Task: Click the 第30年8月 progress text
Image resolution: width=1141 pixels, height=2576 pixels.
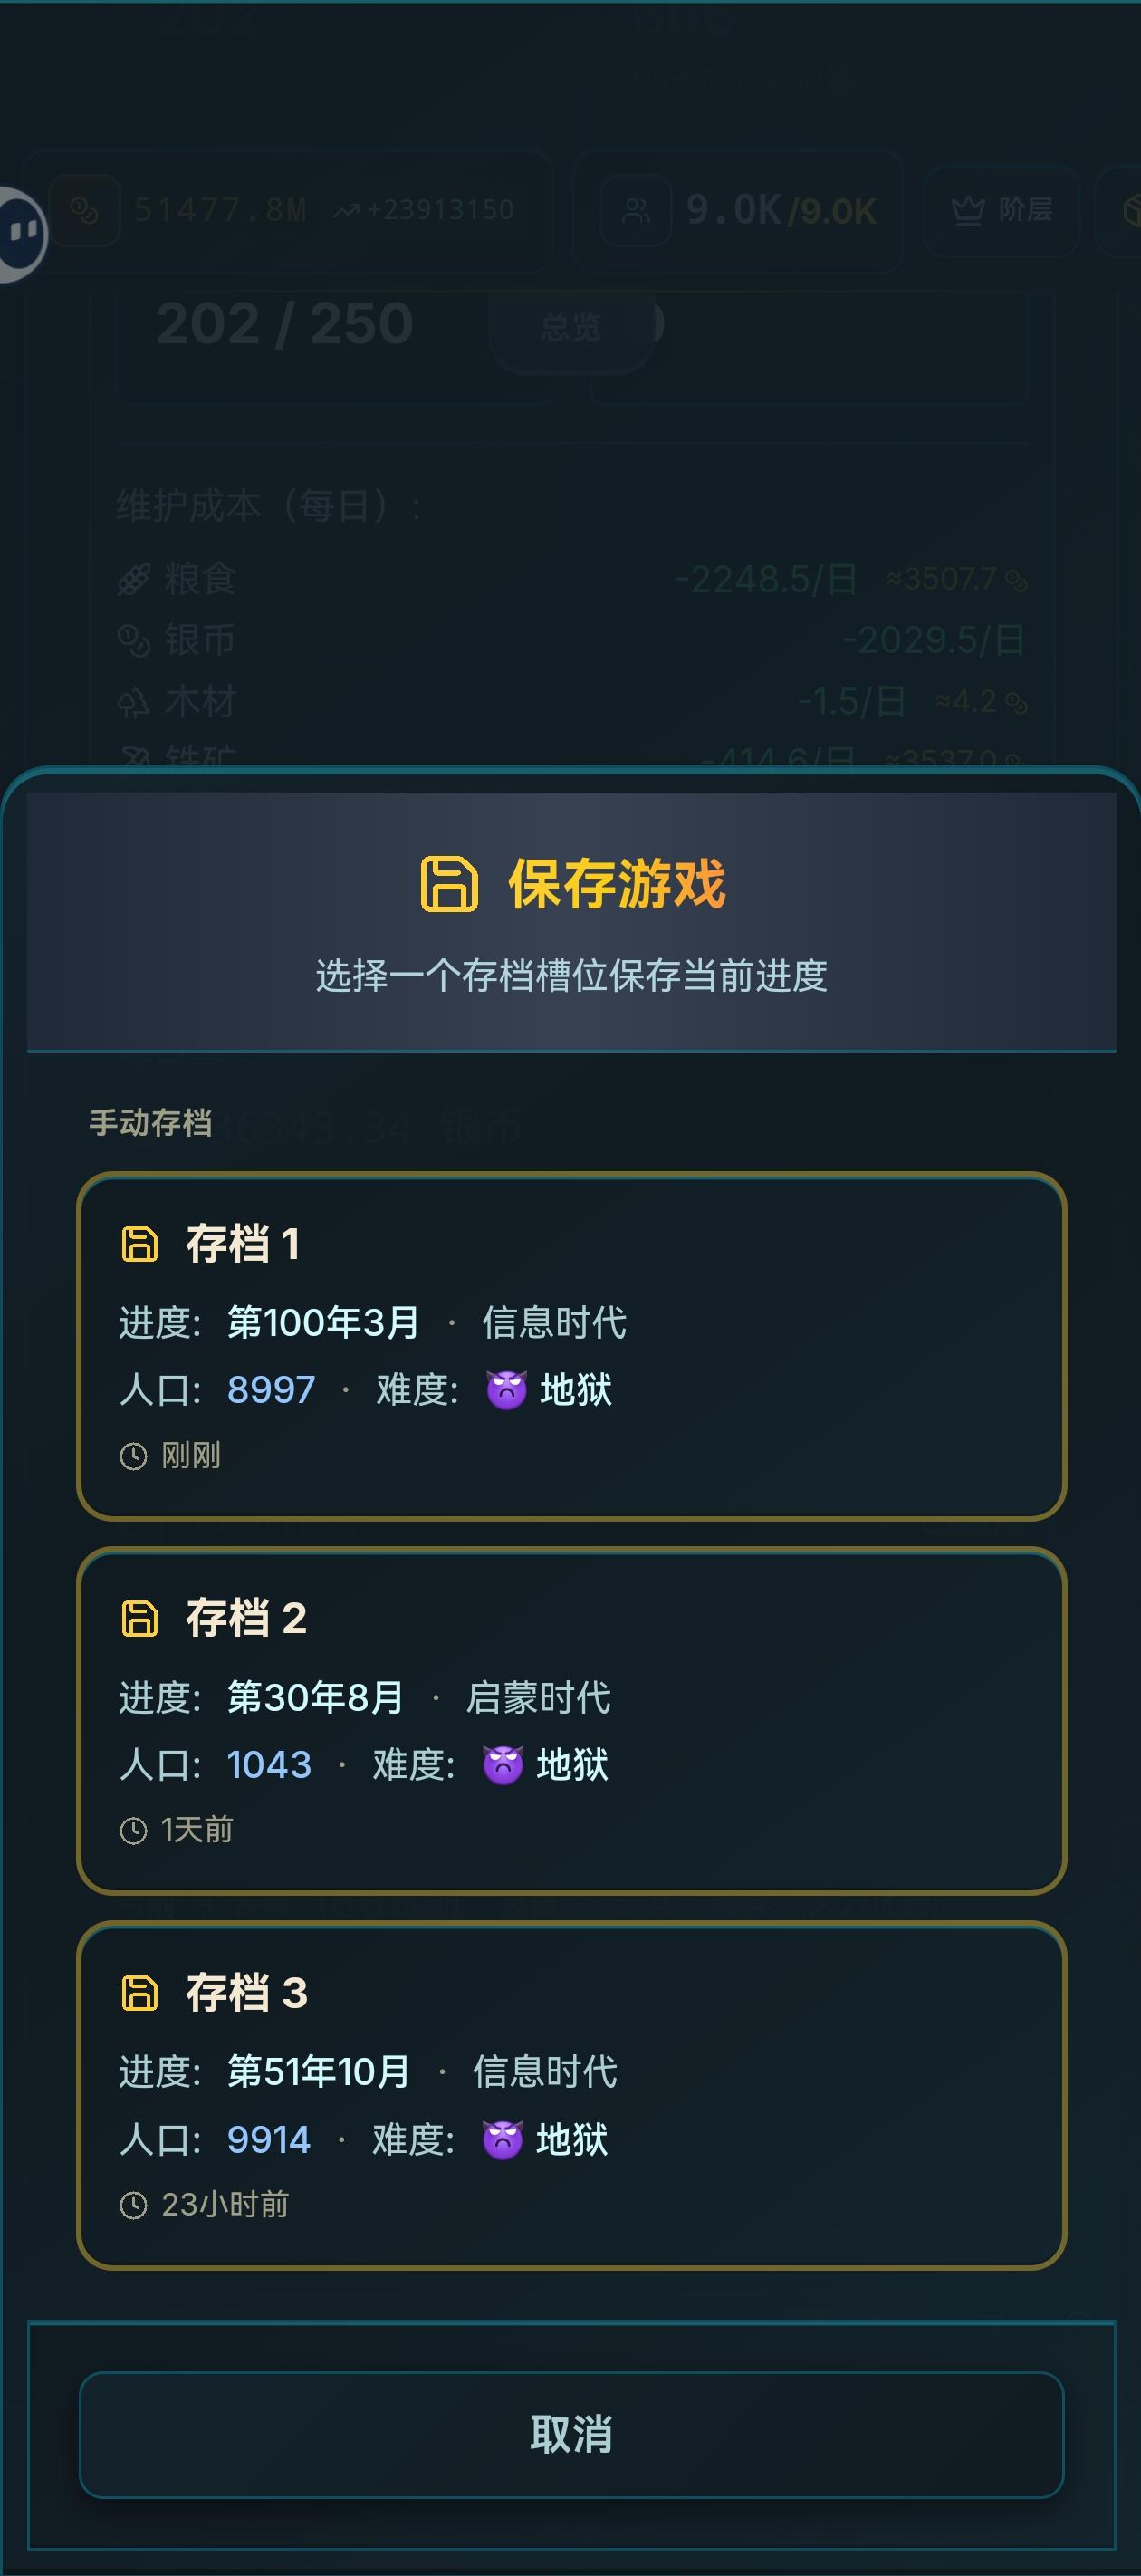Action: point(315,1697)
